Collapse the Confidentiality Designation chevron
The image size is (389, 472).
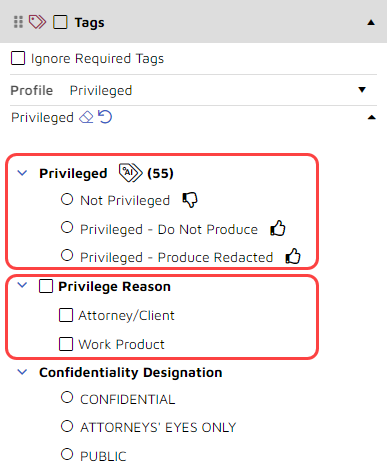(22, 372)
